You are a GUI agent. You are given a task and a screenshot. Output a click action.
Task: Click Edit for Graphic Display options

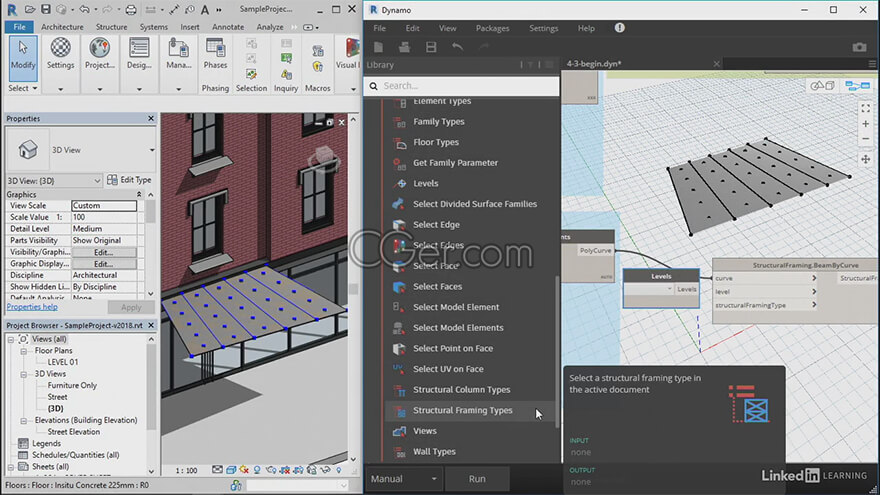click(104, 264)
